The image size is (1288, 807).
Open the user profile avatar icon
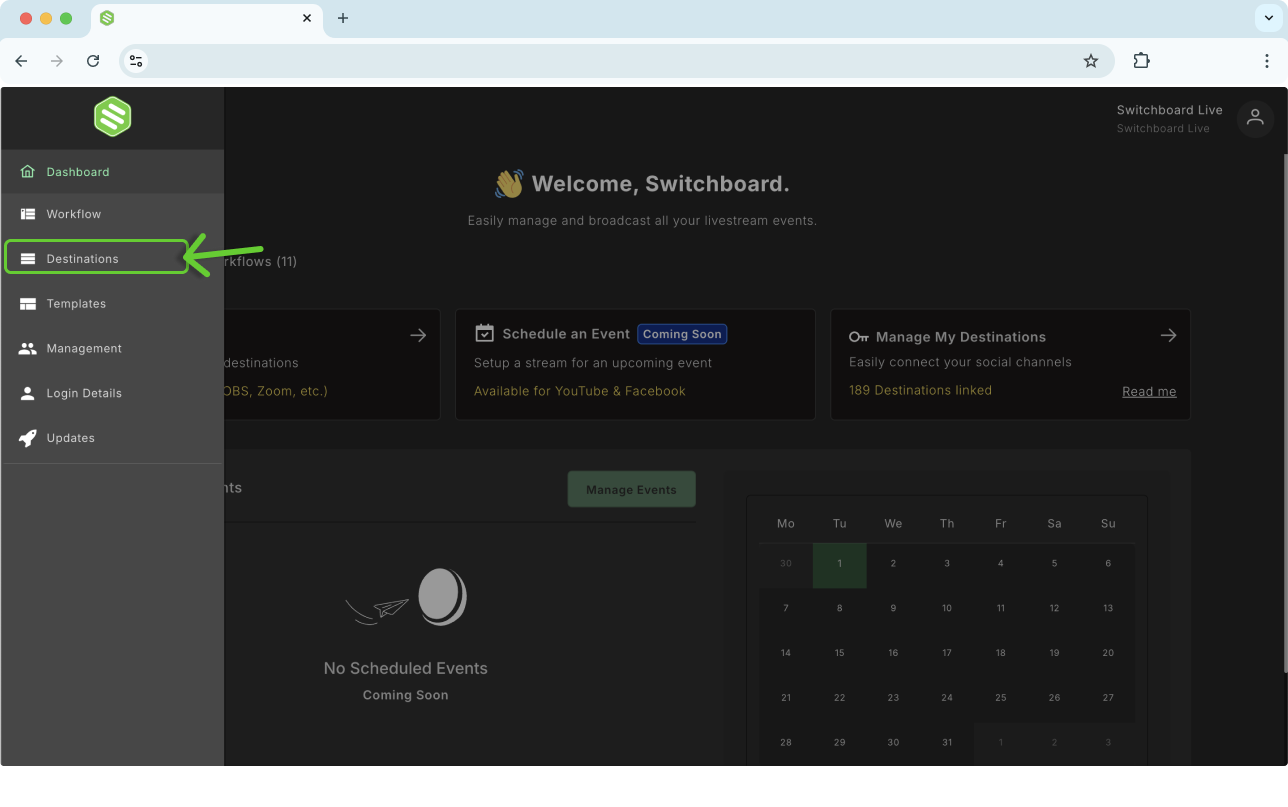tap(1255, 119)
